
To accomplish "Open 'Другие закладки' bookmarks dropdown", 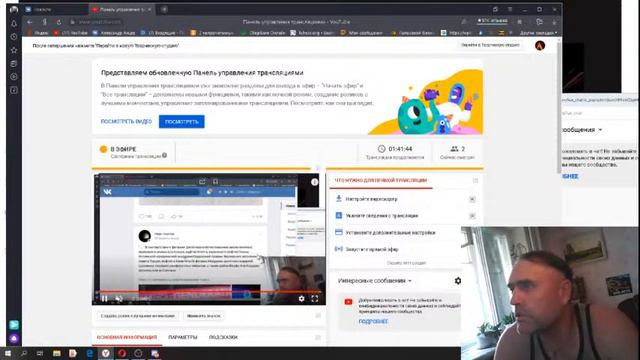I will tap(538, 33).
